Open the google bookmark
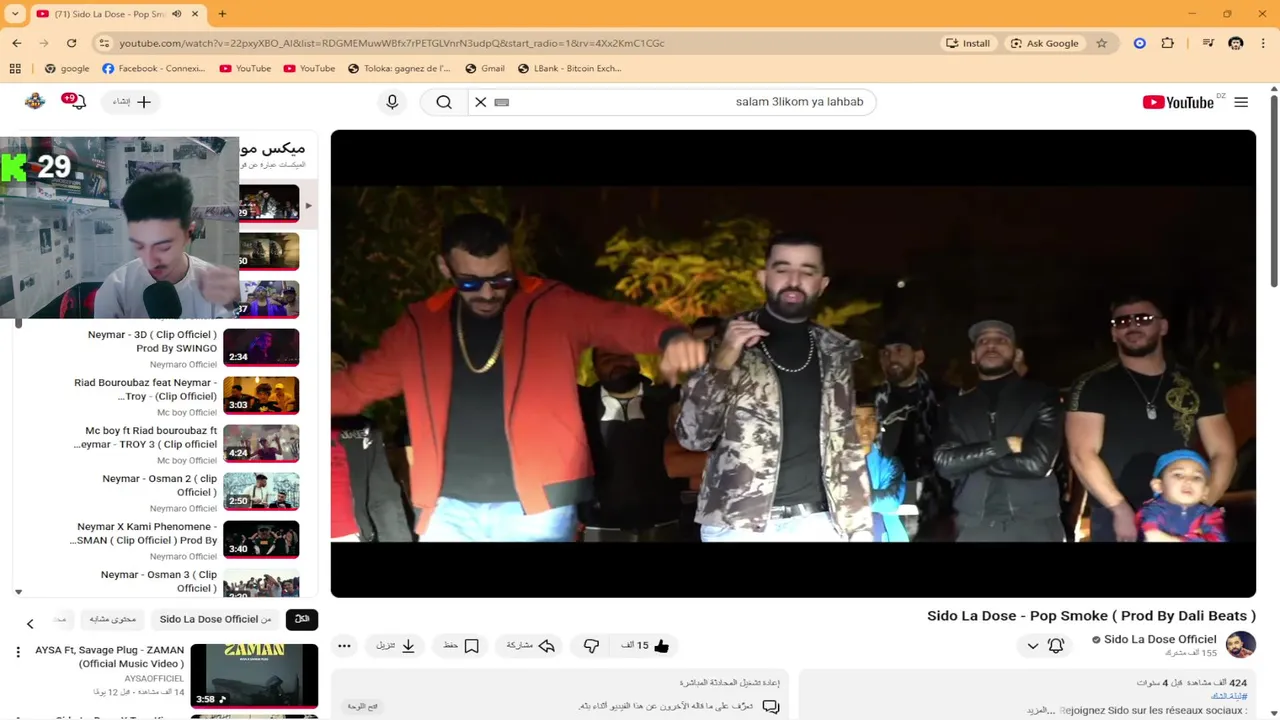This screenshot has height=720, width=1280. click(67, 68)
